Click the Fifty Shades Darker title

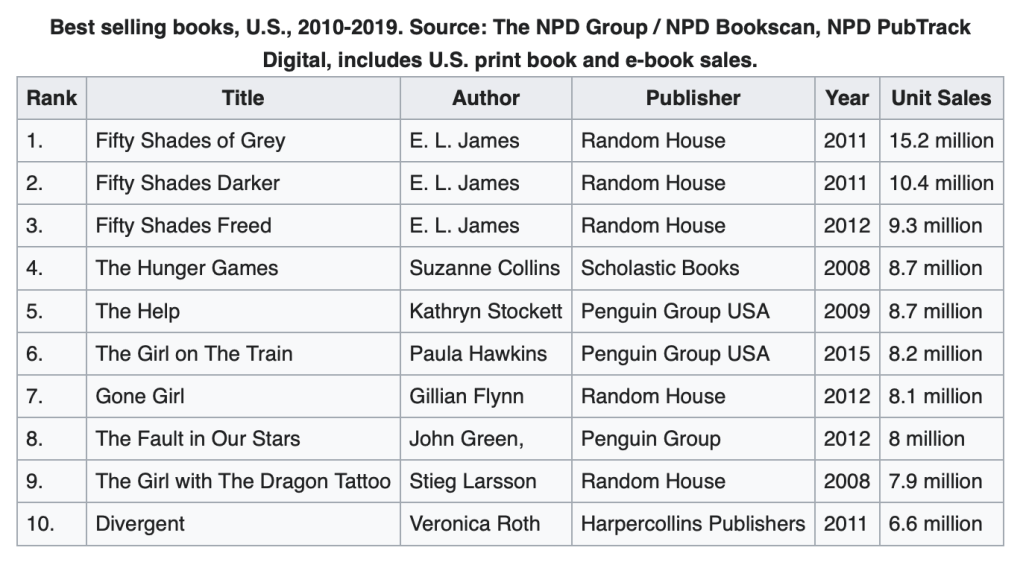tap(188, 183)
